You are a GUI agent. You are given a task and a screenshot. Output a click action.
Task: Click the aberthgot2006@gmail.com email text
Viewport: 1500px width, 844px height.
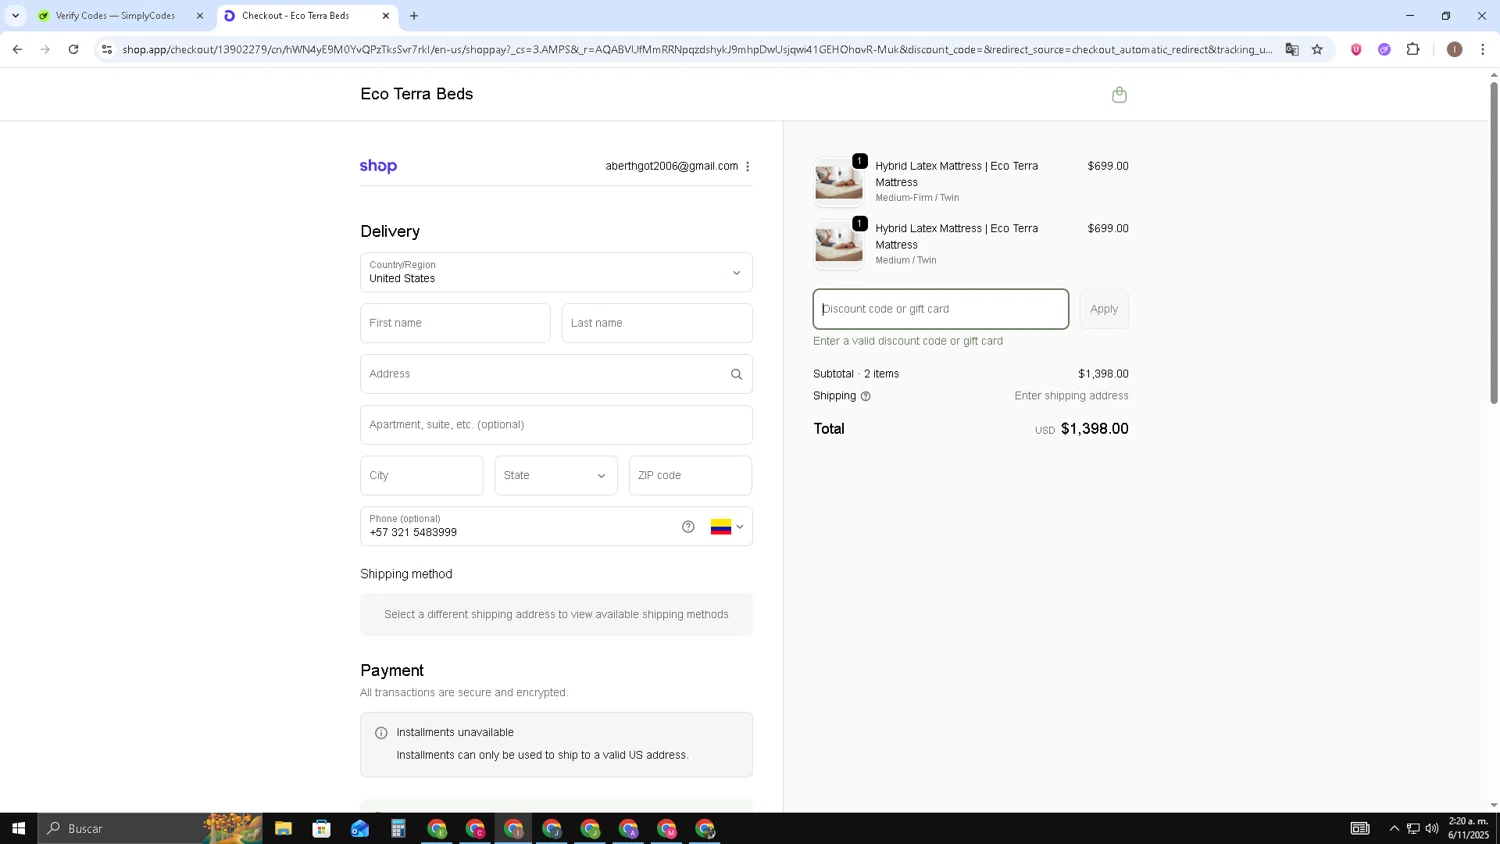(671, 166)
